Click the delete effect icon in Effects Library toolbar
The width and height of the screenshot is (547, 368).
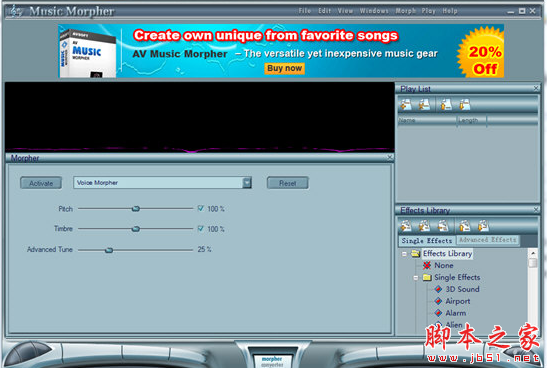[x=424, y=226]
